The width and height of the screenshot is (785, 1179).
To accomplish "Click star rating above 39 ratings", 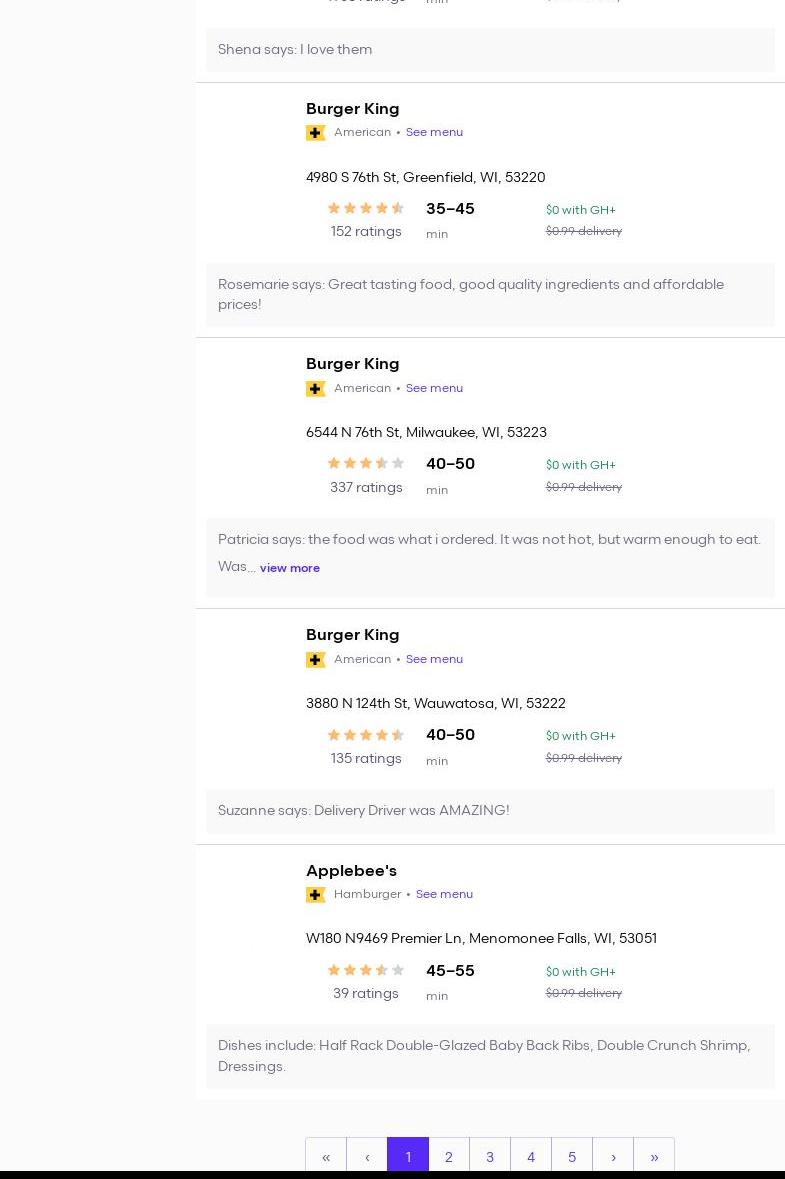I will pos(366,970).
